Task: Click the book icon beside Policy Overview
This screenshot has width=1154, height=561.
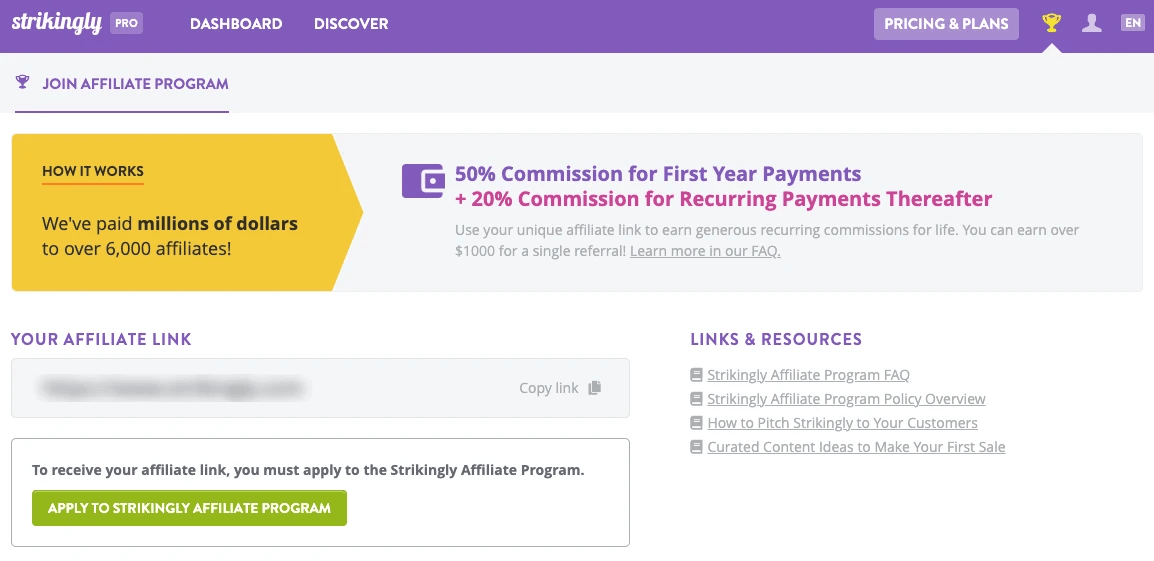Action: click(x=697, y=399)
